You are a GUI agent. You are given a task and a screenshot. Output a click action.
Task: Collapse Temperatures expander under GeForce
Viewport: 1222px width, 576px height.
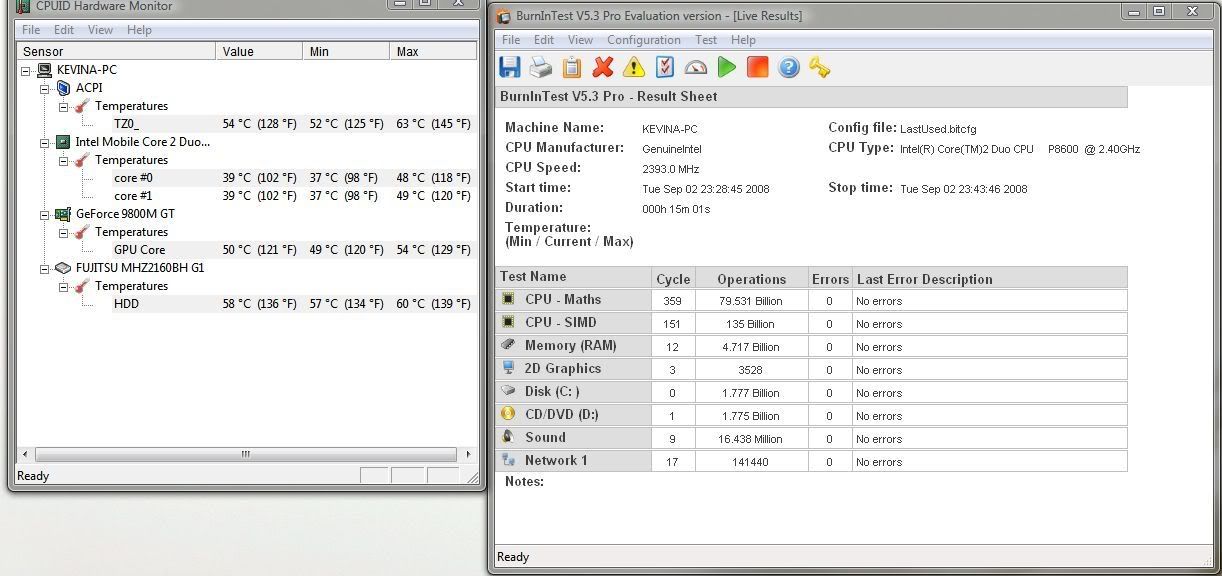(x=64, y=232)
